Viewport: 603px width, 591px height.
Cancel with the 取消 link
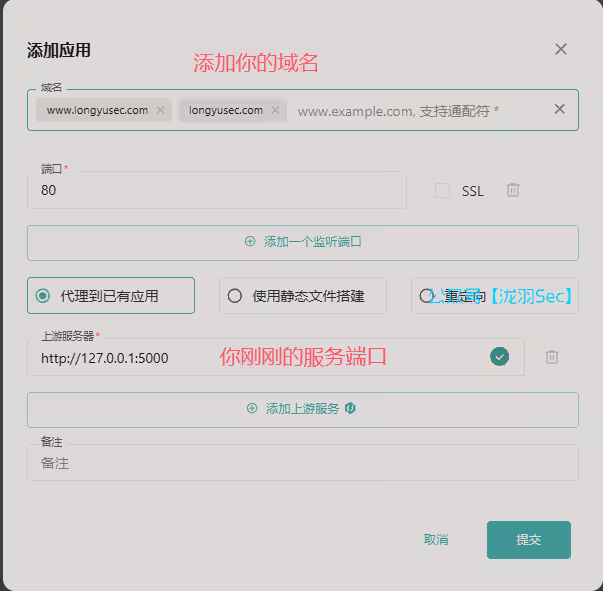[436, 540]
